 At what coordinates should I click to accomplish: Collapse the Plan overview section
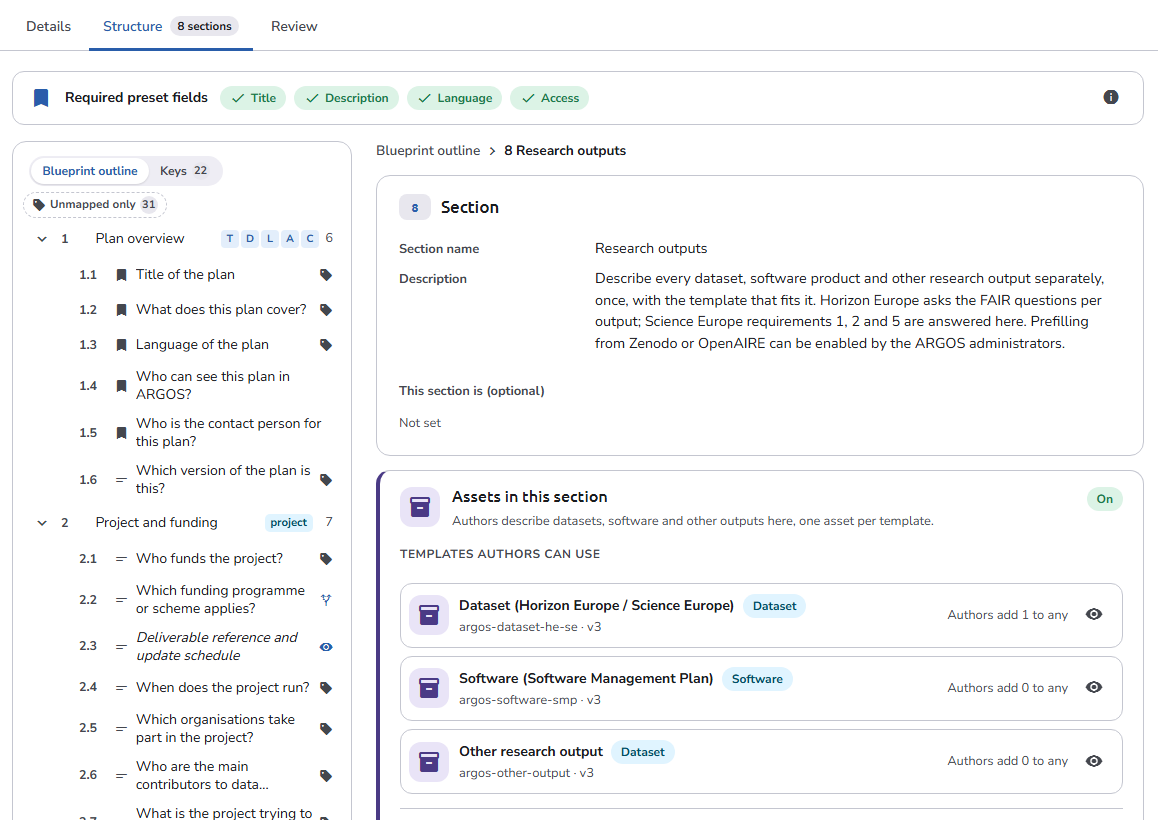click(42, 239)
